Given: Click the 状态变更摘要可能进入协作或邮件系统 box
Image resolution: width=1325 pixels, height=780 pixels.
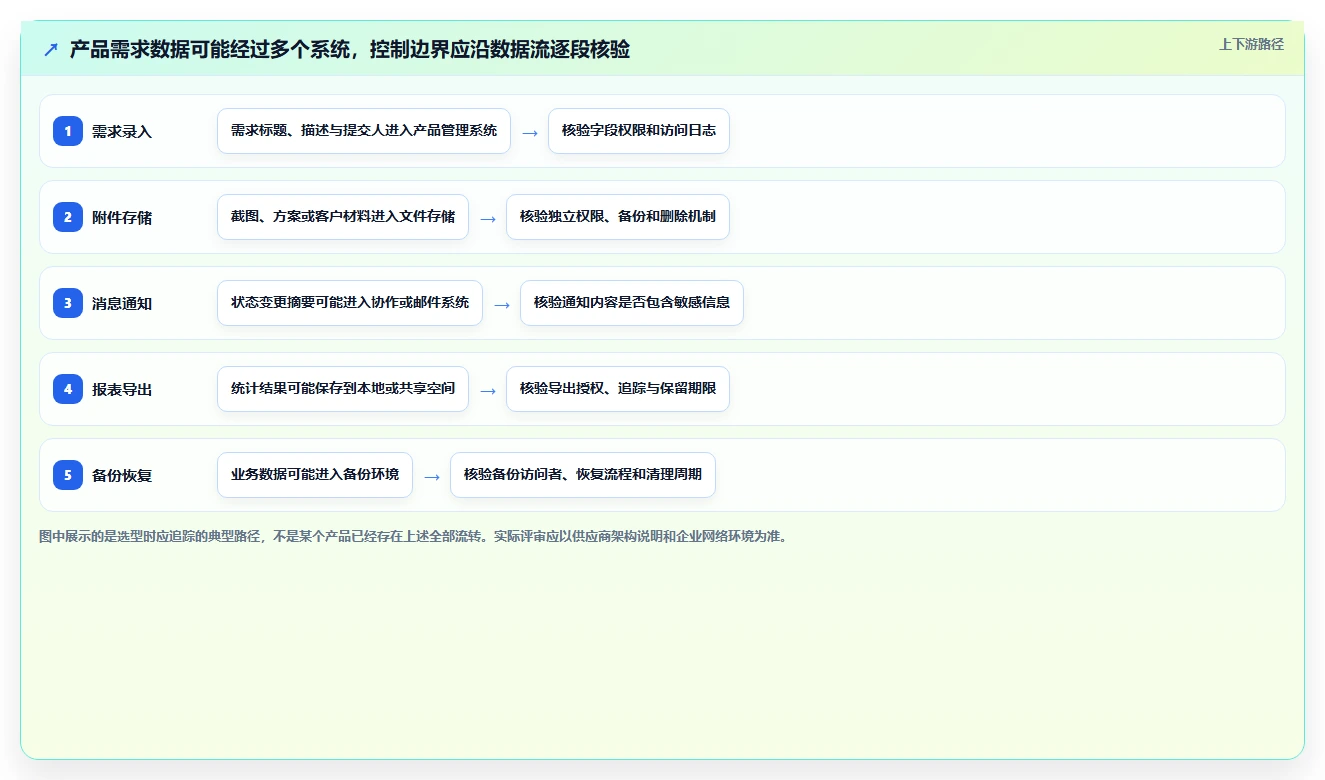Looking at the screenshot, I should click(x=350, y=303).
